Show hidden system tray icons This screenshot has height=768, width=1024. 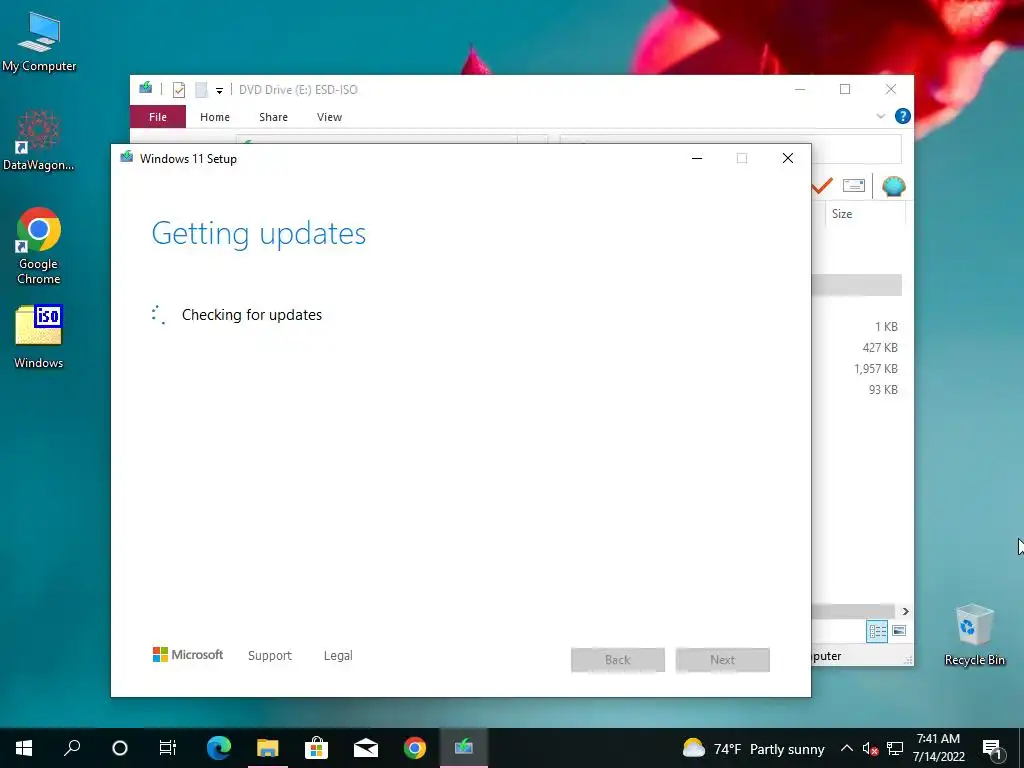click(x=846, y=748)
